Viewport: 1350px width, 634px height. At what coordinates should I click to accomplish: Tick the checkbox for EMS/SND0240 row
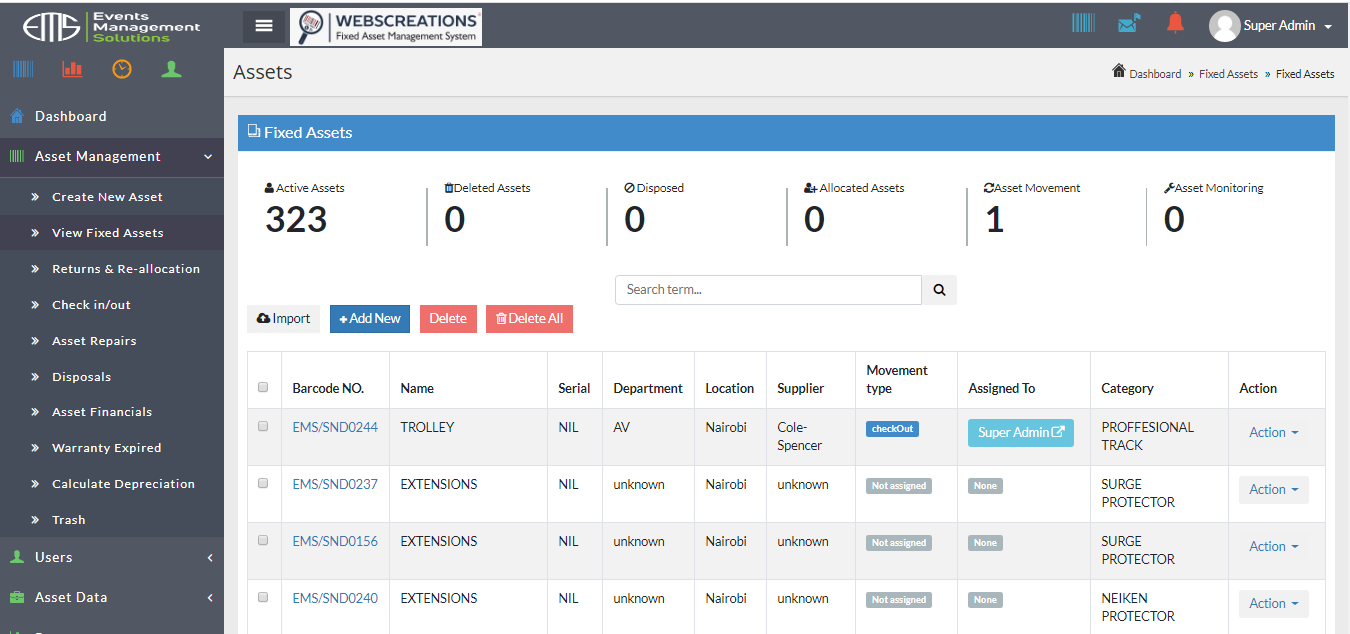(x=263, y=597)
